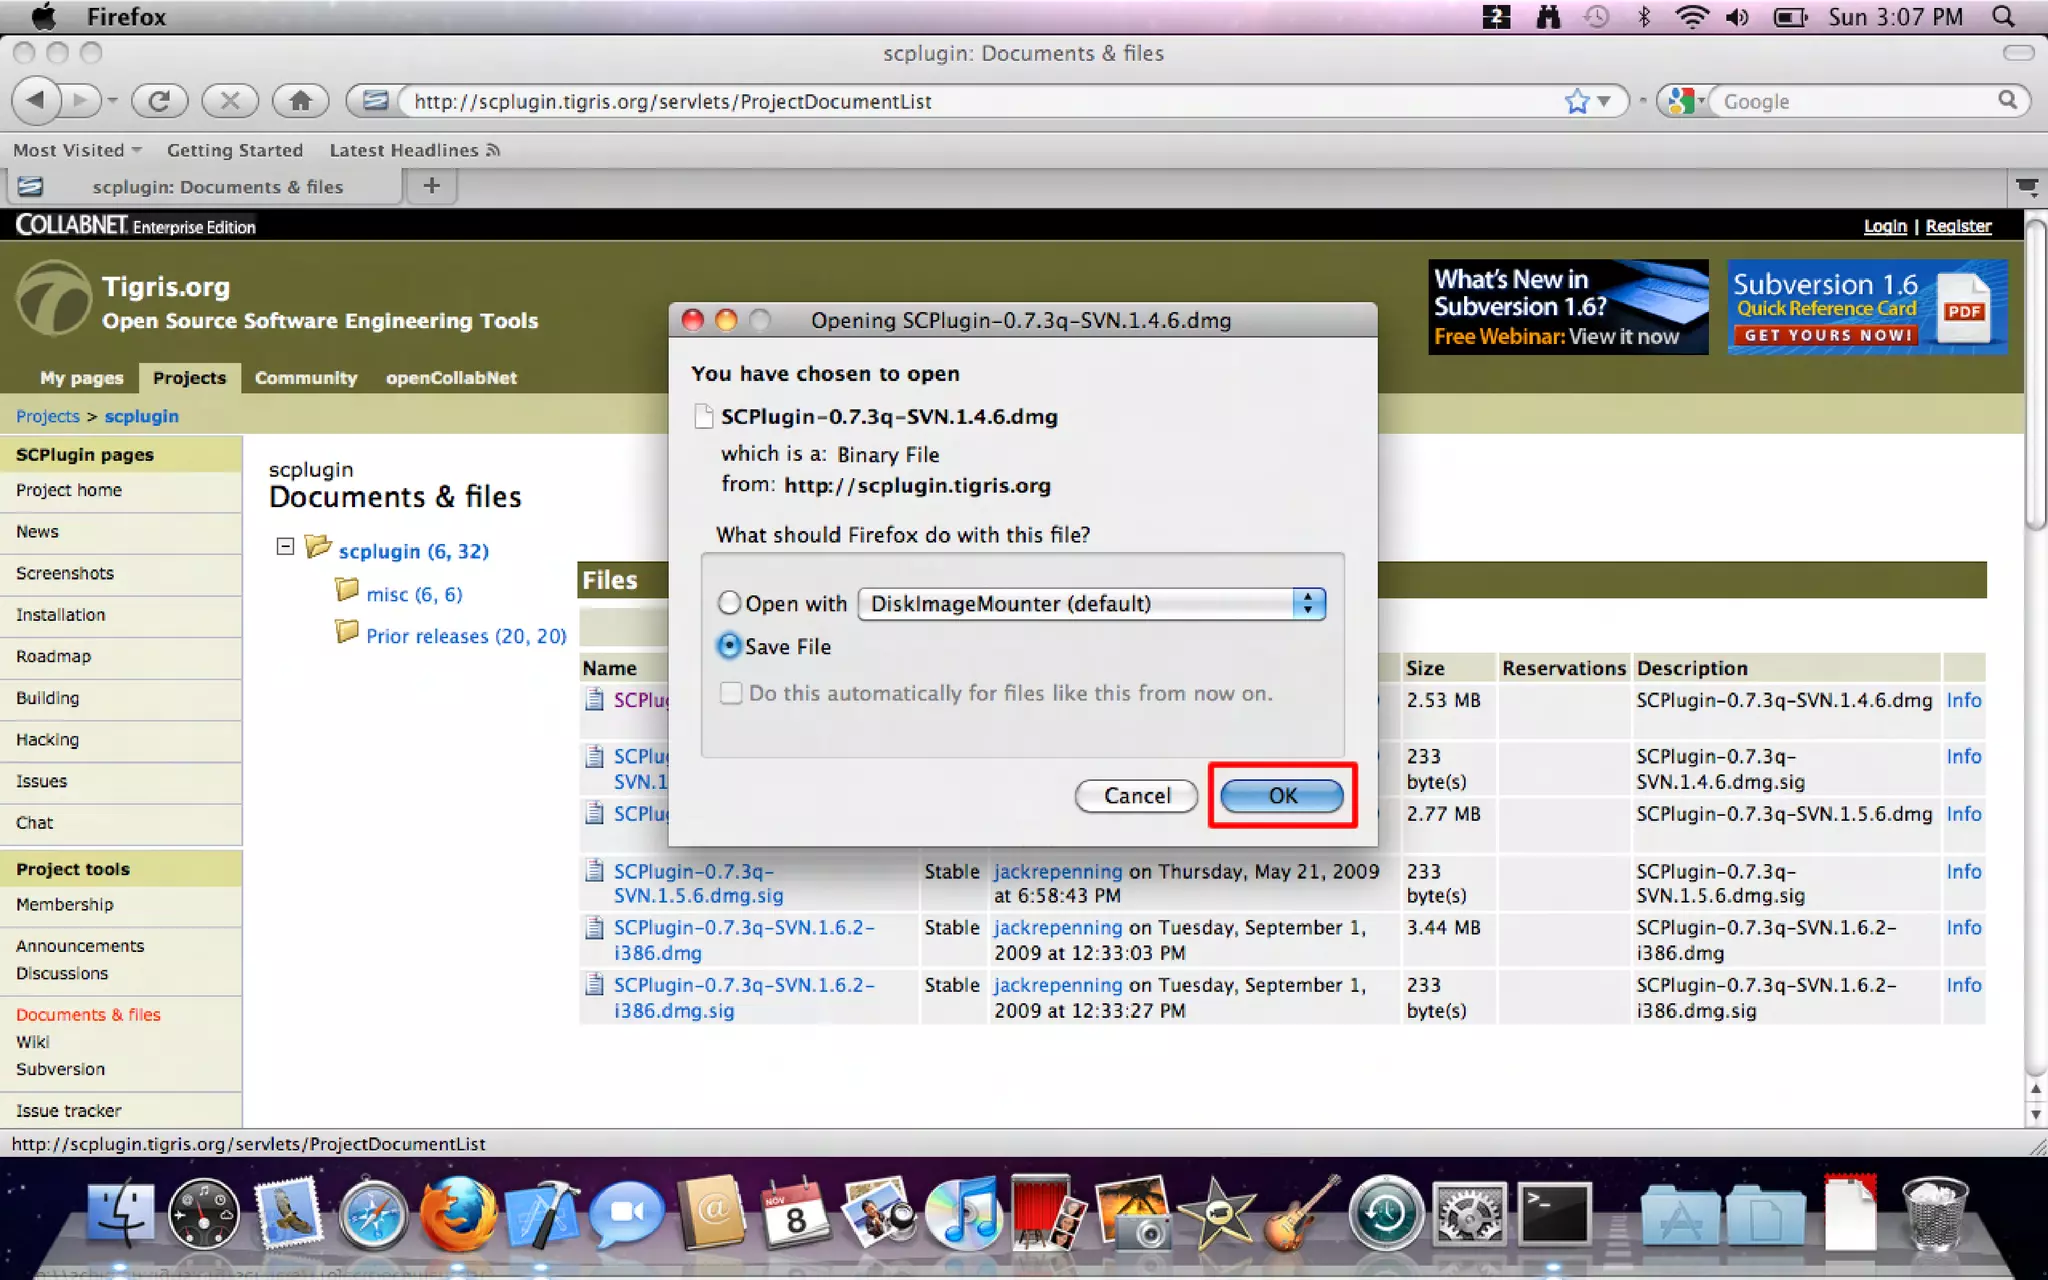Viewport: 2048px width, 1280px height.
Task: Click the Subversion PDF reference card banner
Action: (x=1866, y=307)
